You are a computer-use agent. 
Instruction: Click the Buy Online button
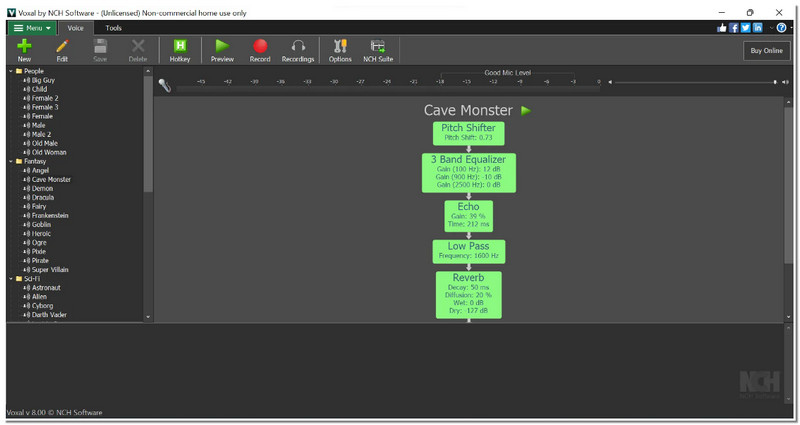point(766,51)
